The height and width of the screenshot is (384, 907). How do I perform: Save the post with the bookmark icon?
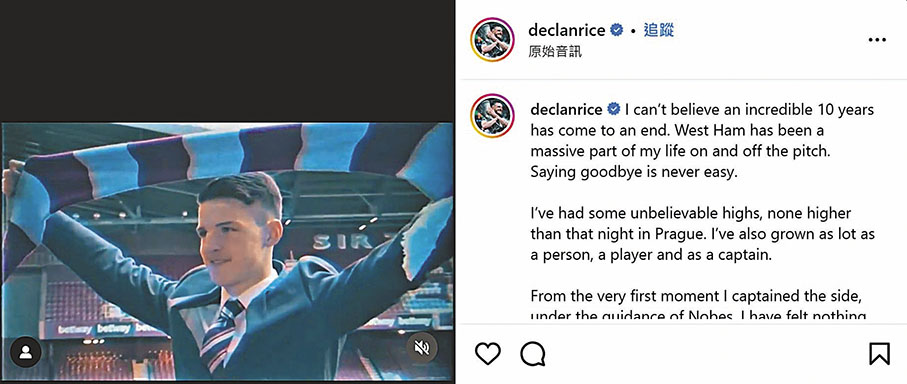(x=879, y=353)
